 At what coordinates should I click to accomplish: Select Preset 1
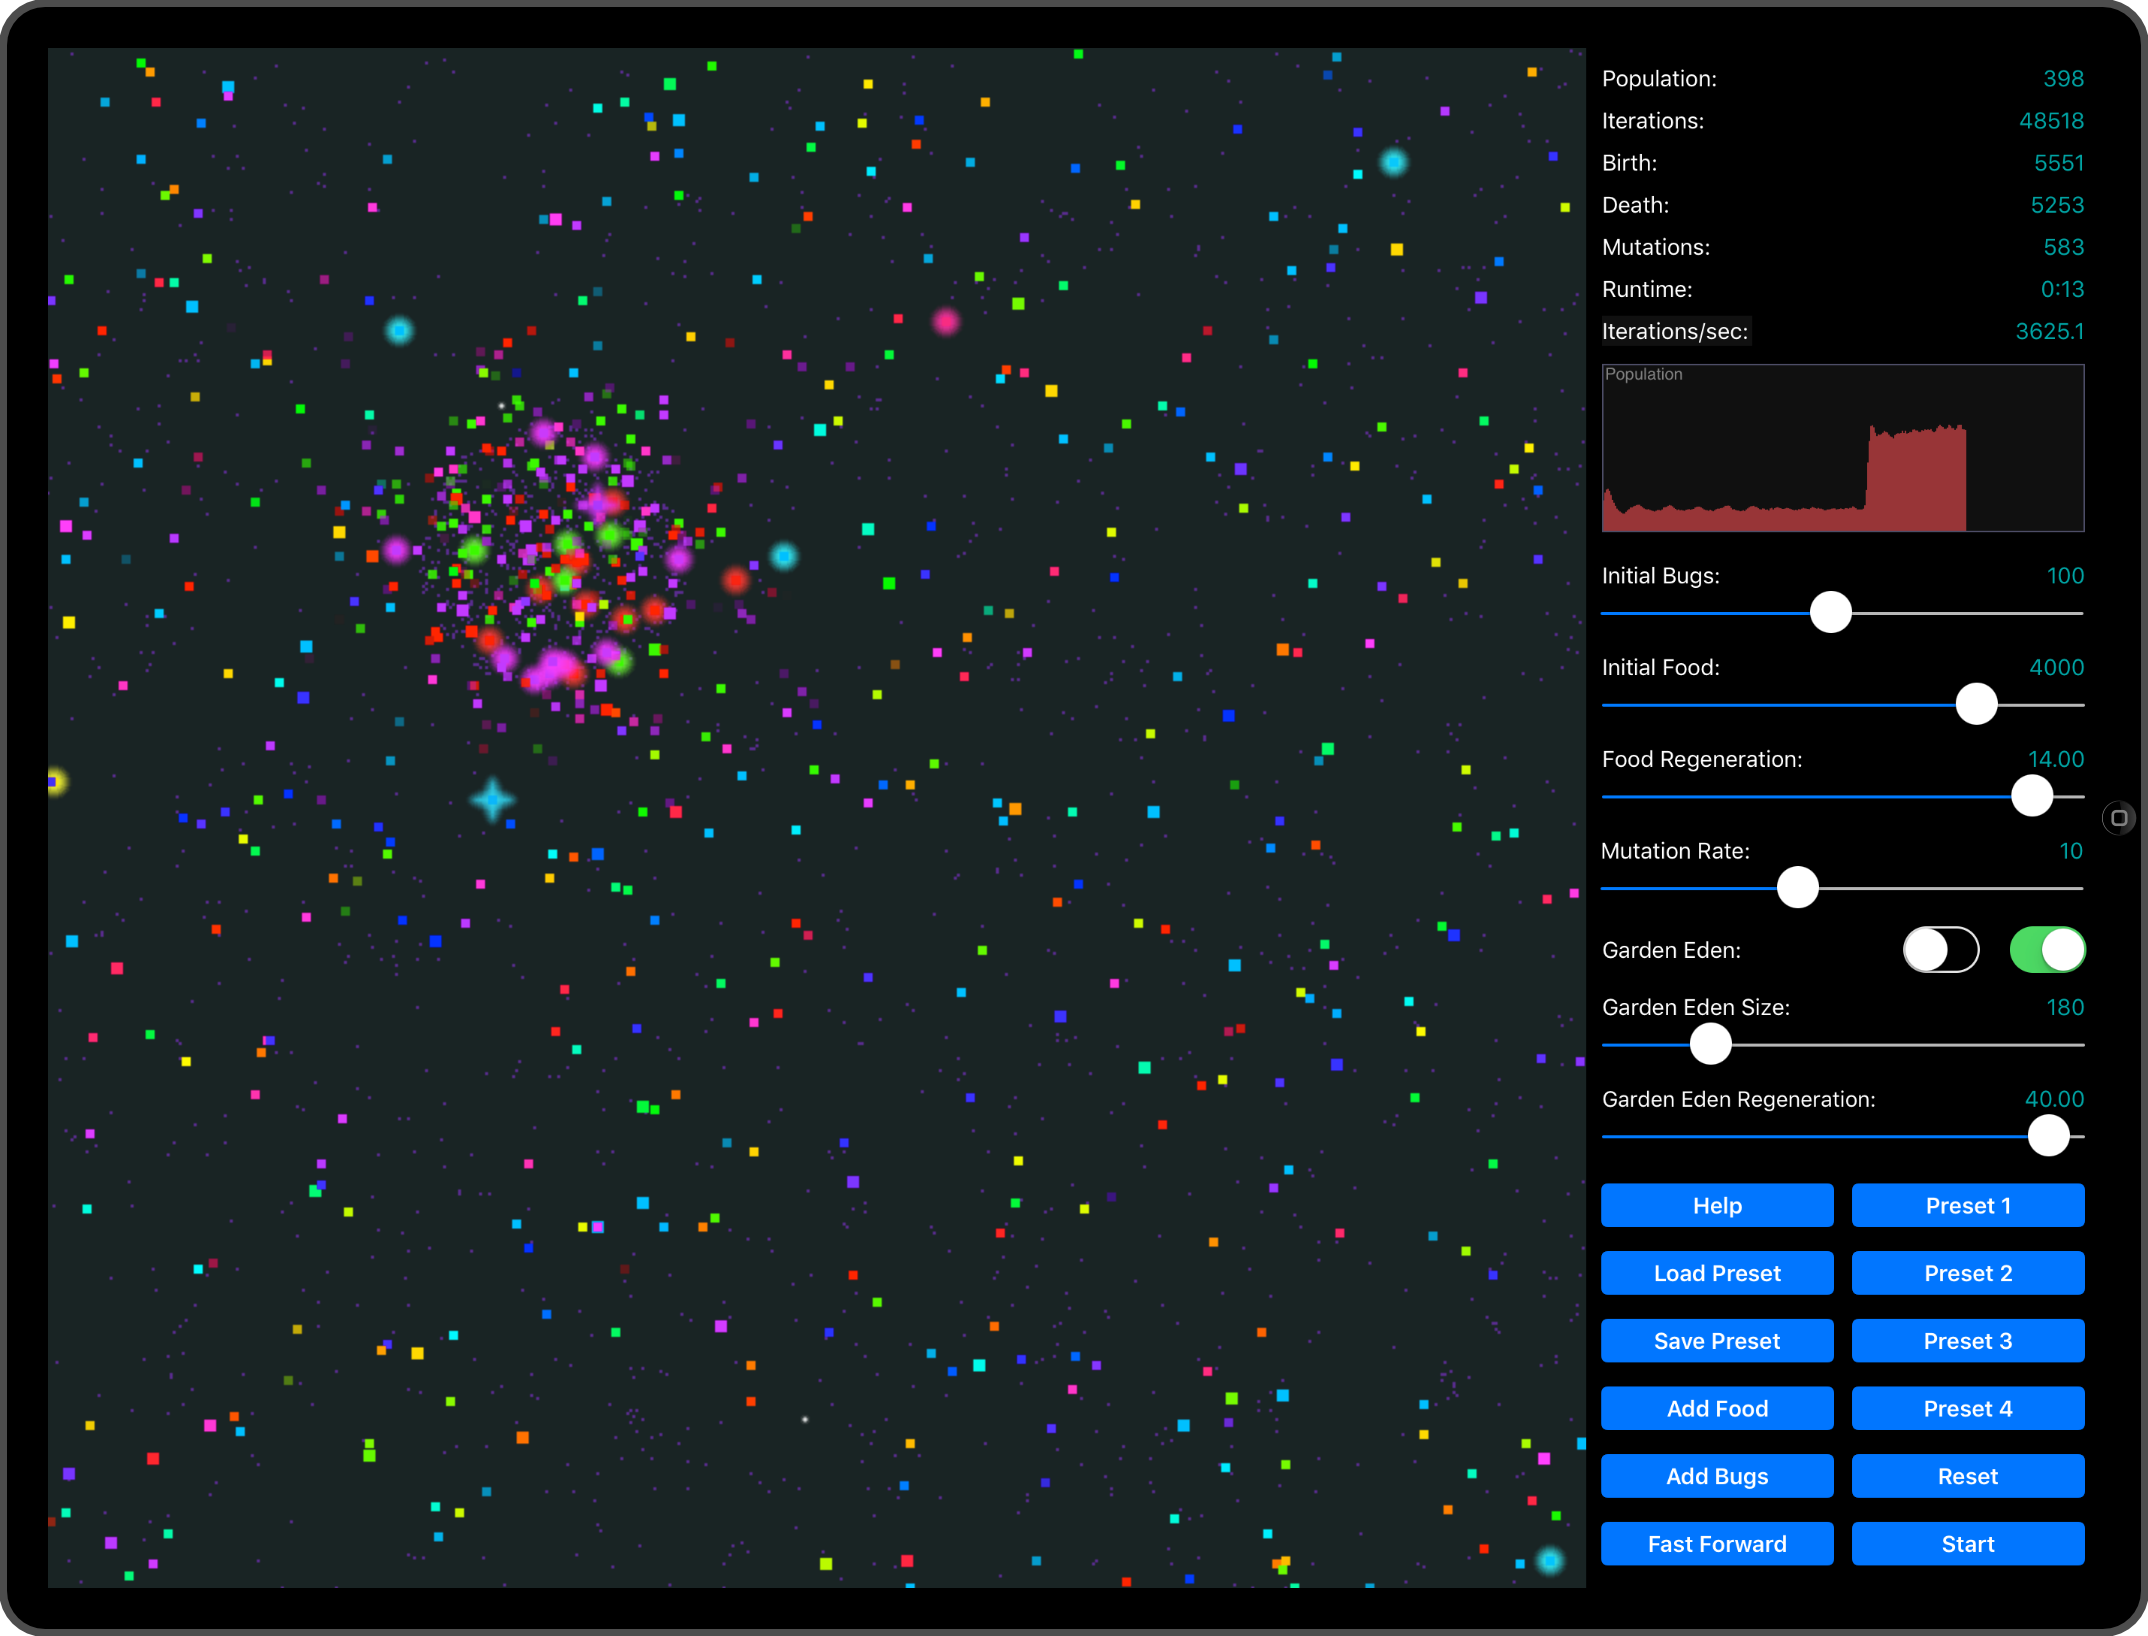[1967, 1206]
